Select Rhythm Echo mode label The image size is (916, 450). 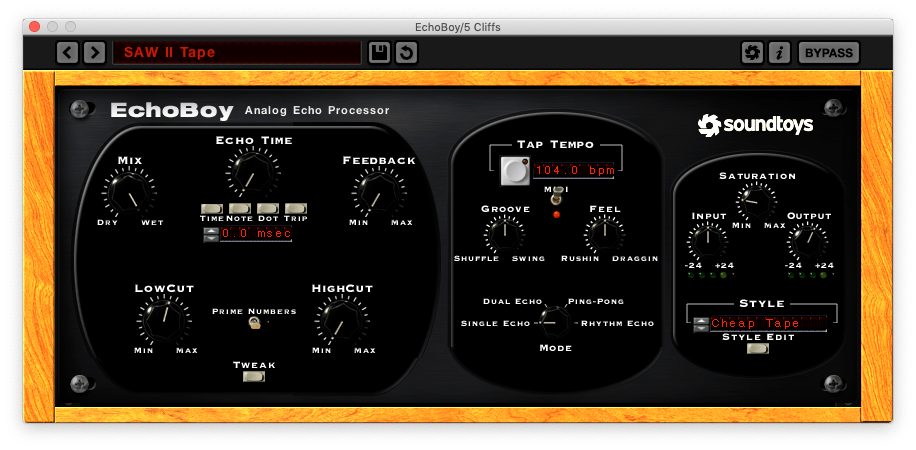[x=617, y=323]
